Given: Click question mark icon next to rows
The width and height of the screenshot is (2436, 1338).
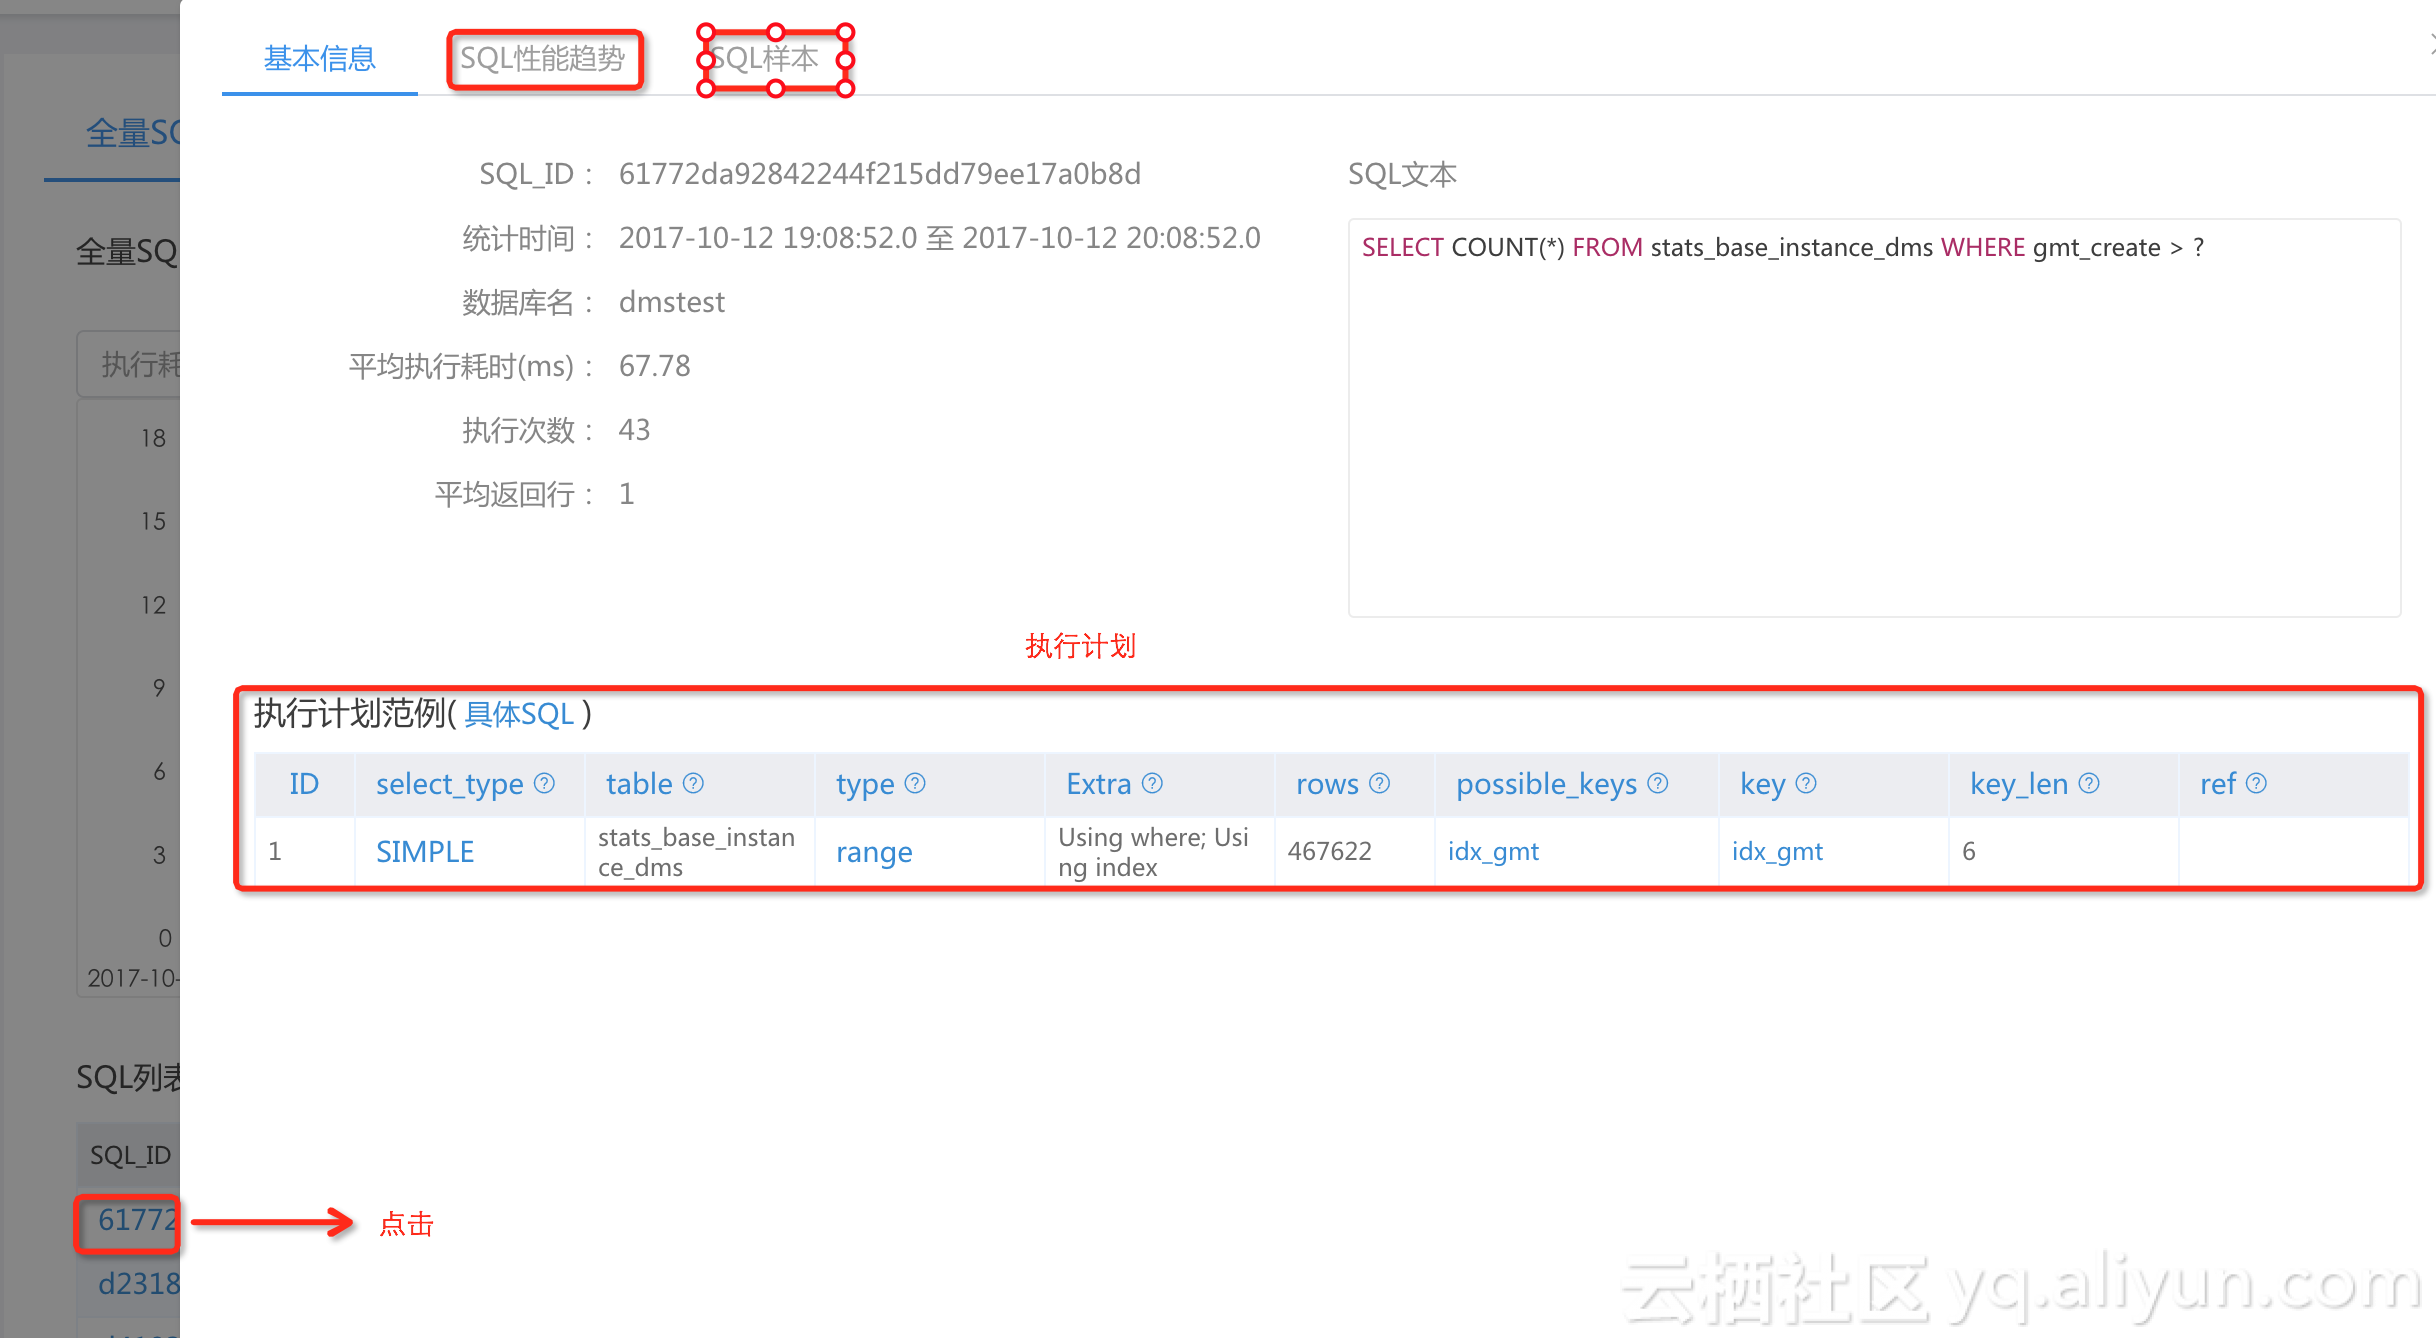Looking at the screenshot, I should coord(1380,783).
